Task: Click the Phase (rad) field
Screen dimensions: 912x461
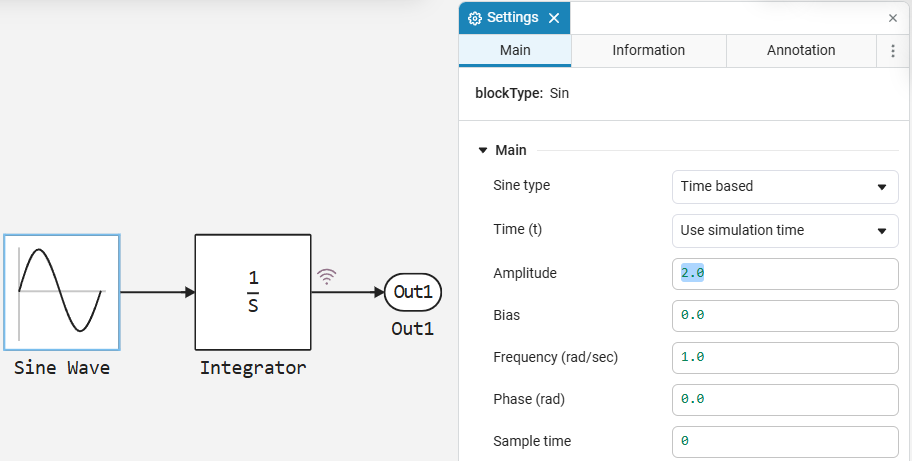Action: pos(785,399)
